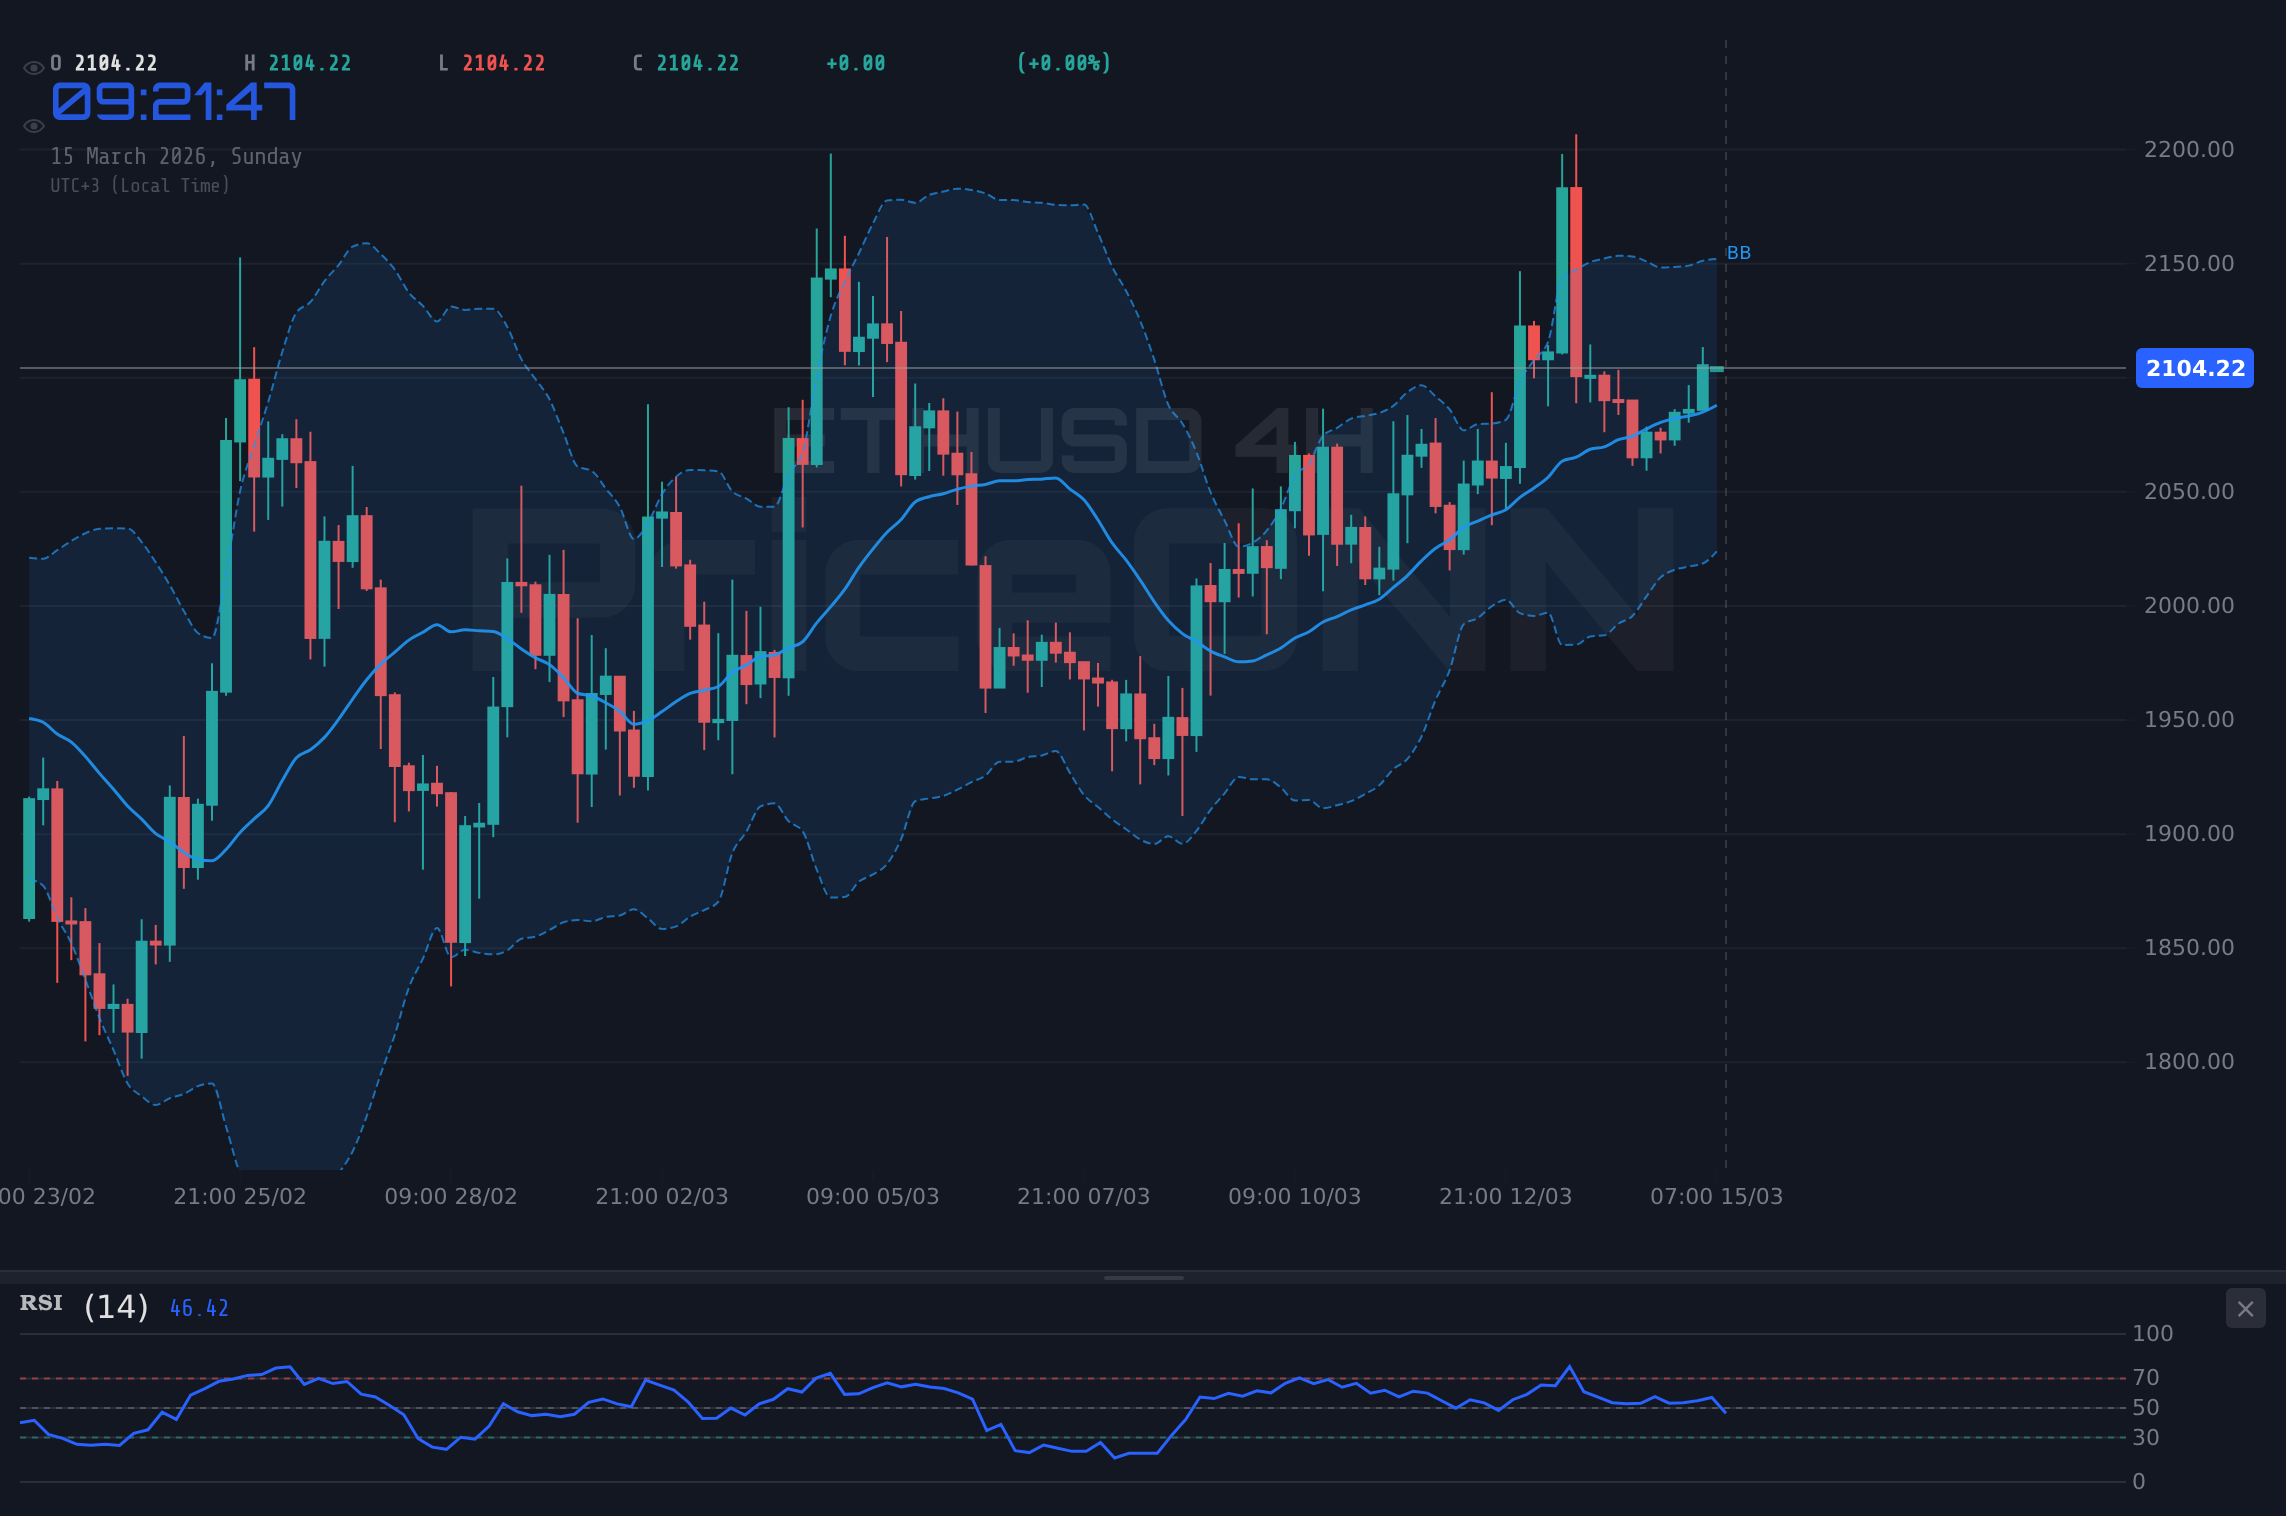Click the 2200.00 price scale label
The height and width of the screenshot is (1516, 2286).
click(x=2190, y=149)
